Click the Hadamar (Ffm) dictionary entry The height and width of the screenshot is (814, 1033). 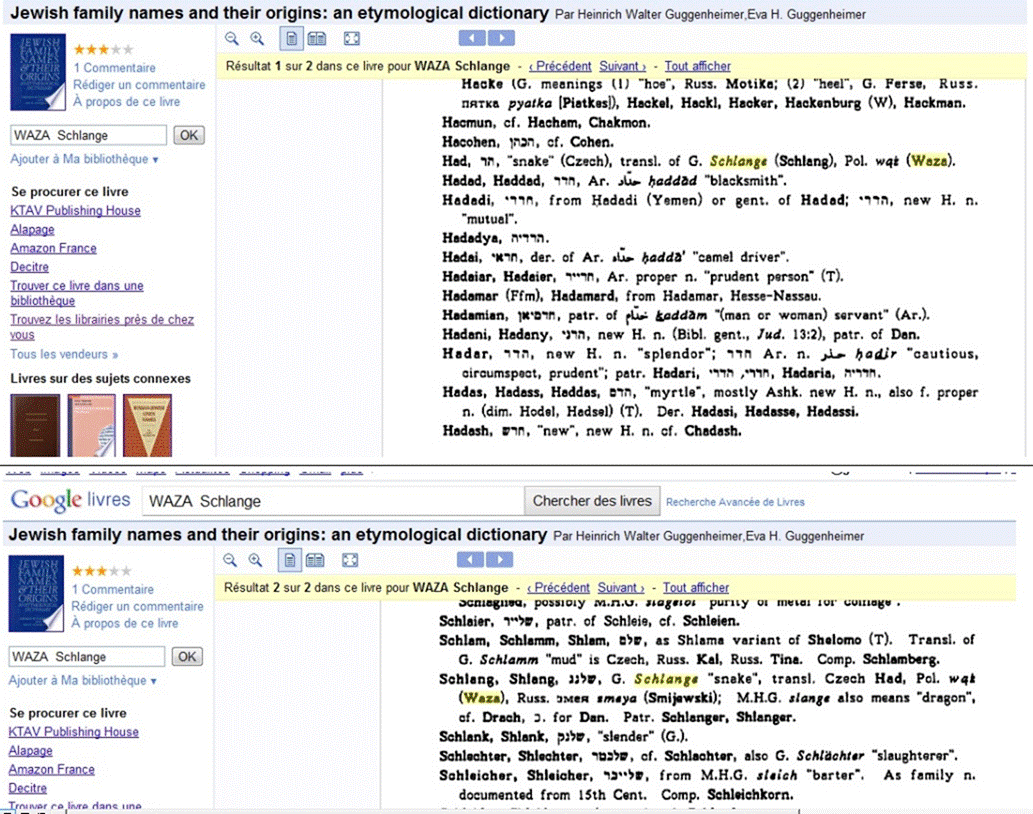632,296
